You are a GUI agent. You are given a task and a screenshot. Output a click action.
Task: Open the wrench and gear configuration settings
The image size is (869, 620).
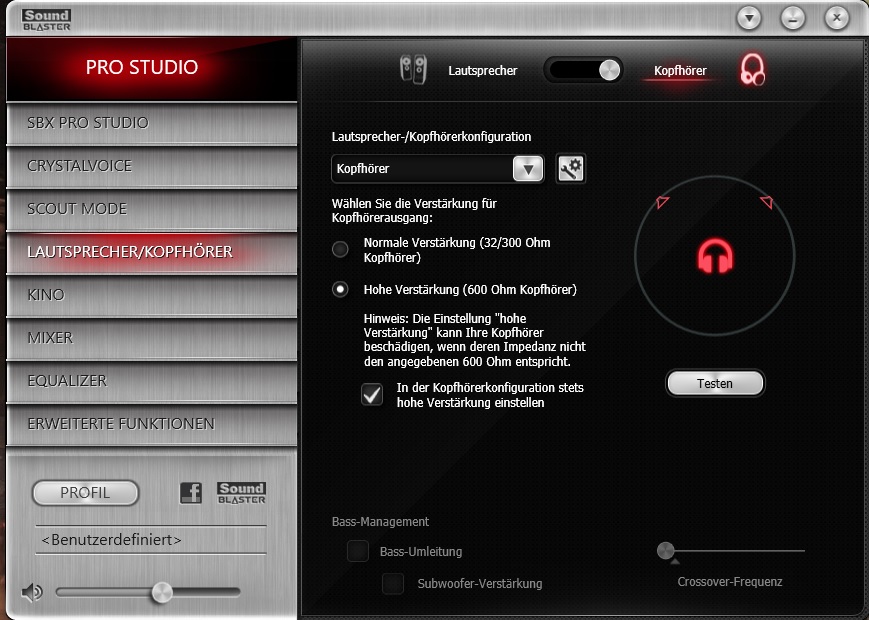(x=570, y=168)
